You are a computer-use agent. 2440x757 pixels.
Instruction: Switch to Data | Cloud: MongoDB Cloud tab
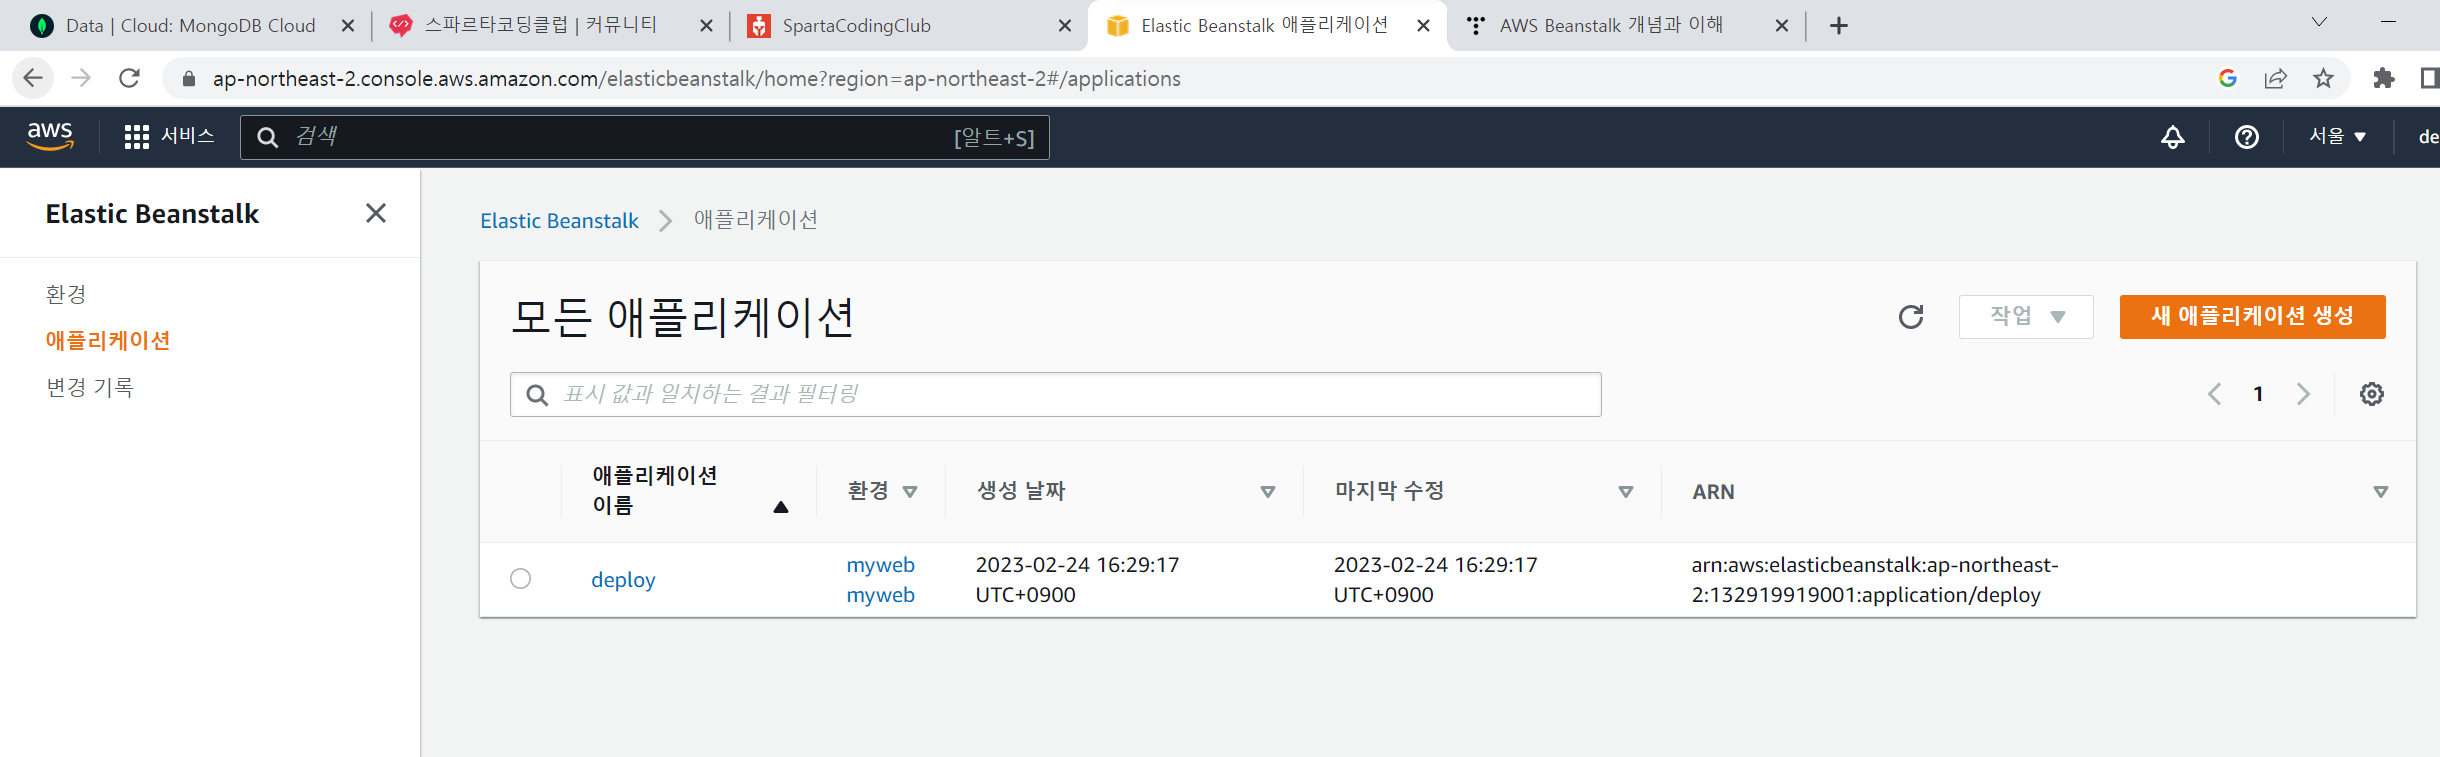point(190,26)
